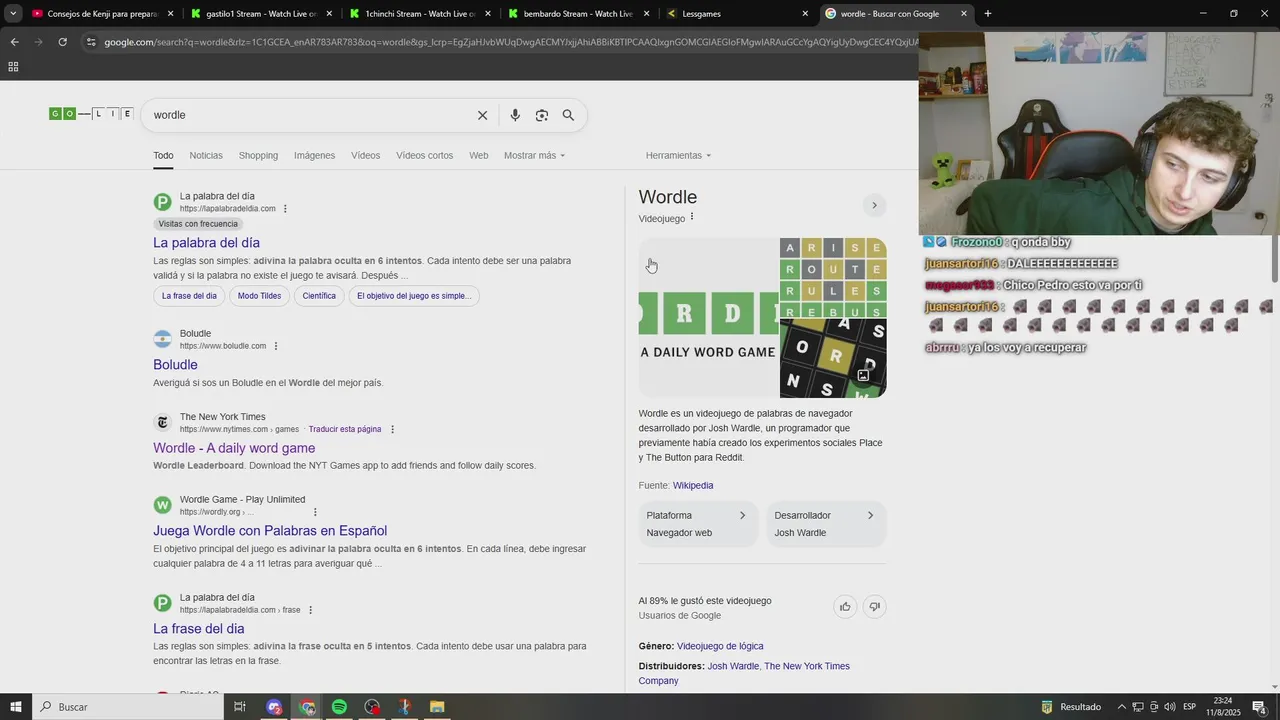1280x720 pixels.
Task: Open Task View on the taskbar
Action: click(x=240, y=707)
